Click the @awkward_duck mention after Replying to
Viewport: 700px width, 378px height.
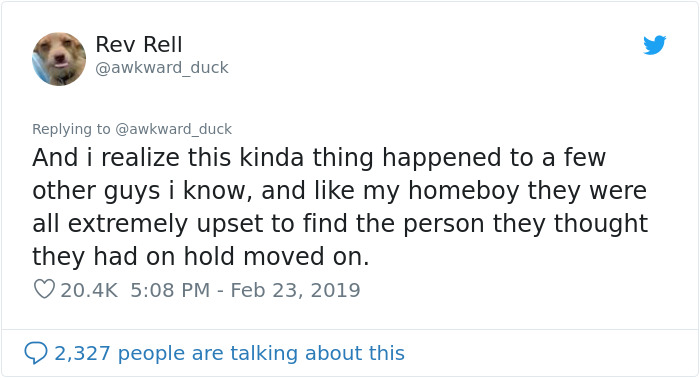[x=174, y=129]
